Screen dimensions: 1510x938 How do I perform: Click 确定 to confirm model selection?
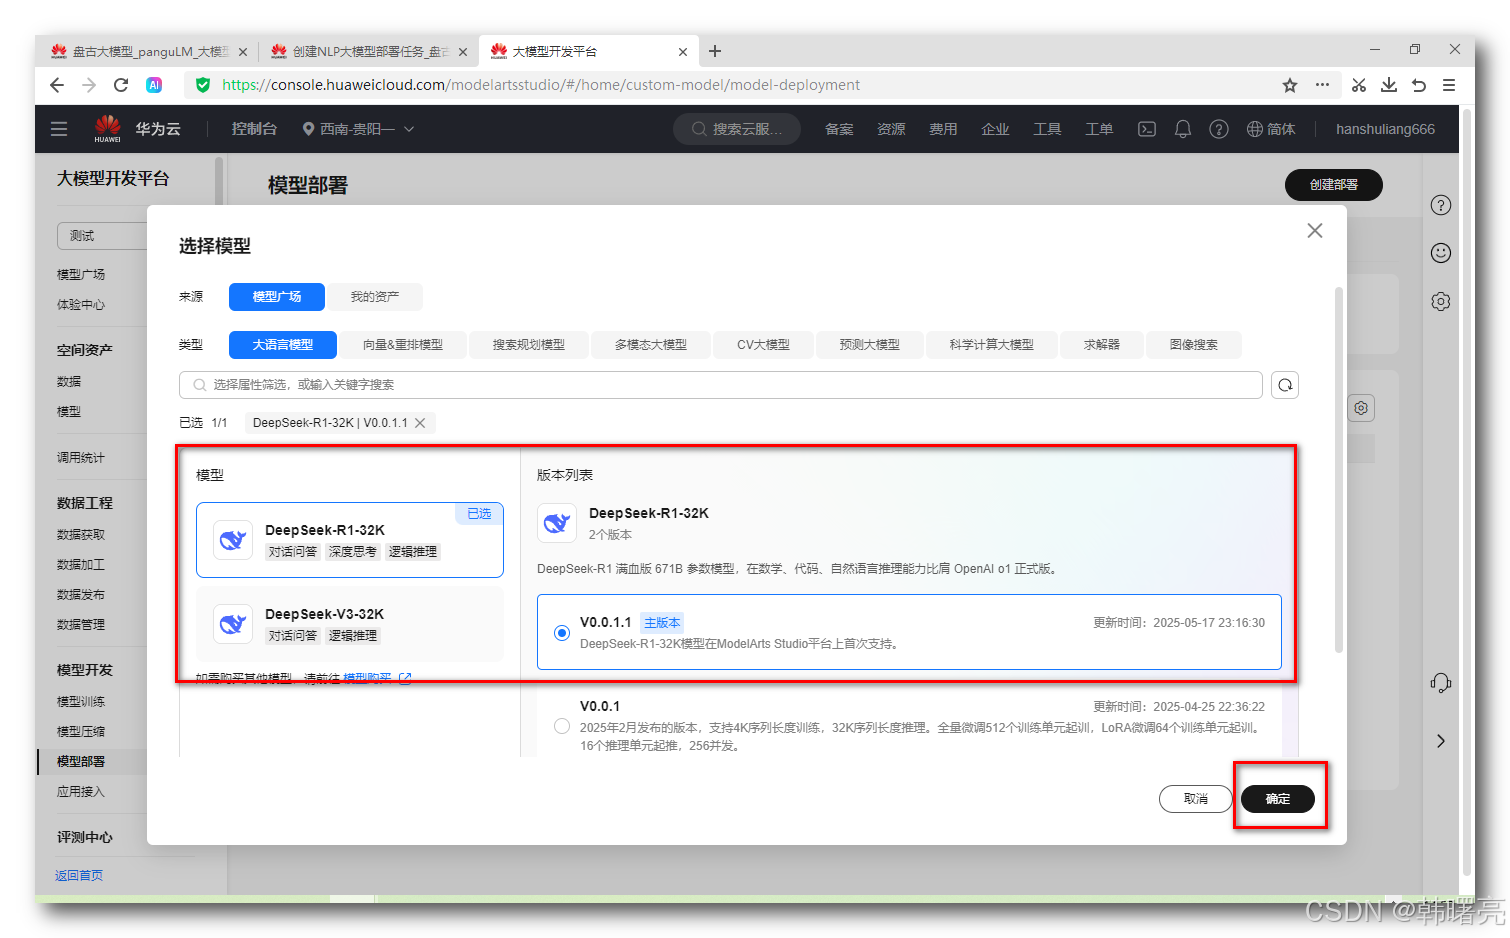[x=1278, y=799]
